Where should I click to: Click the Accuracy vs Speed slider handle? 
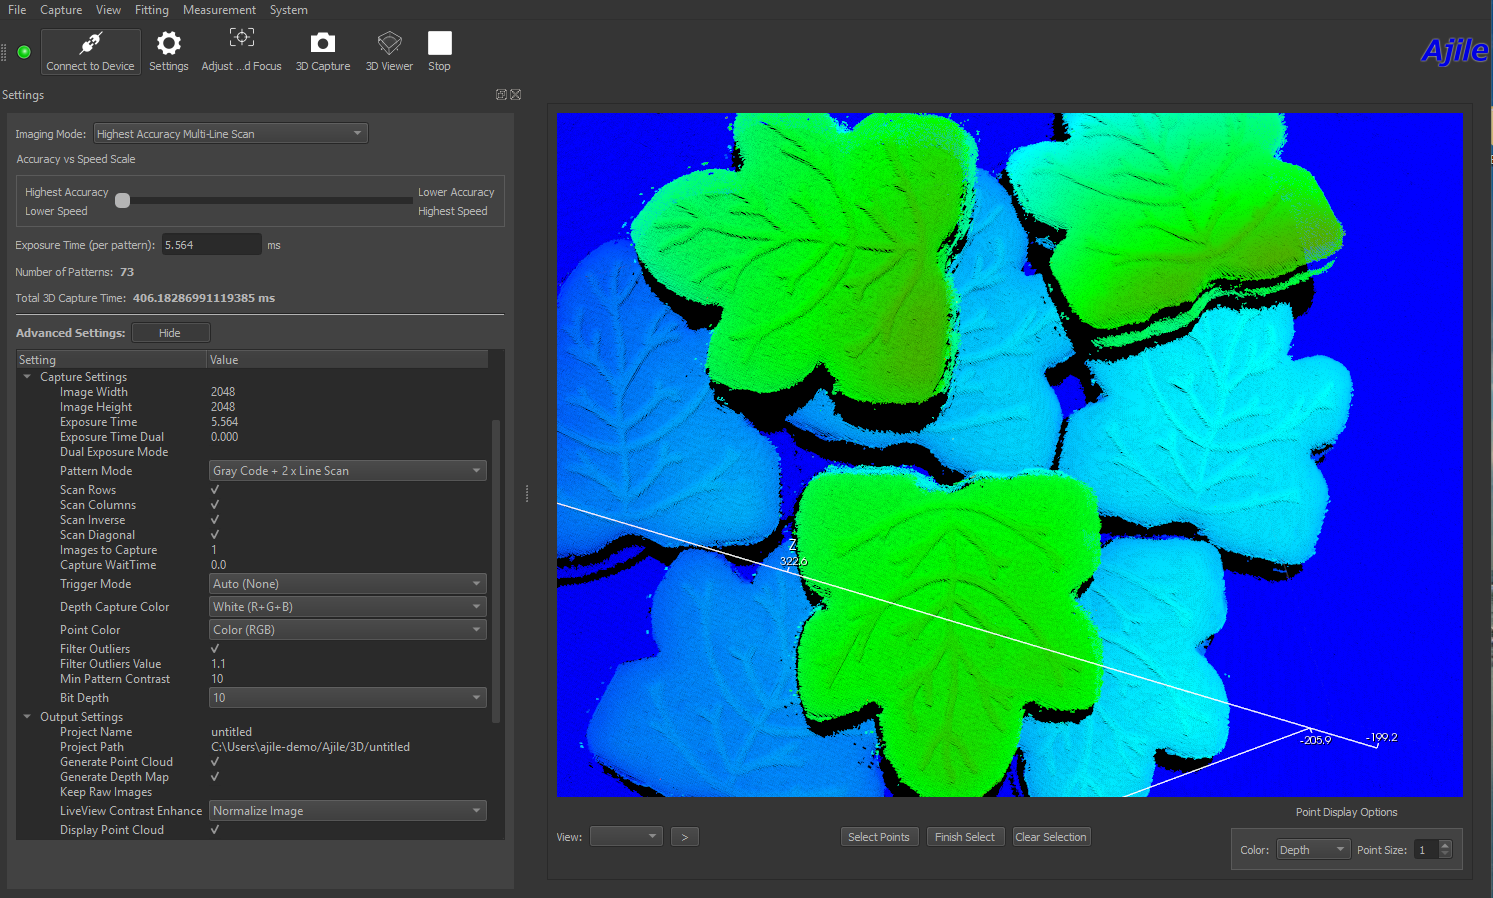coord(122,201)
